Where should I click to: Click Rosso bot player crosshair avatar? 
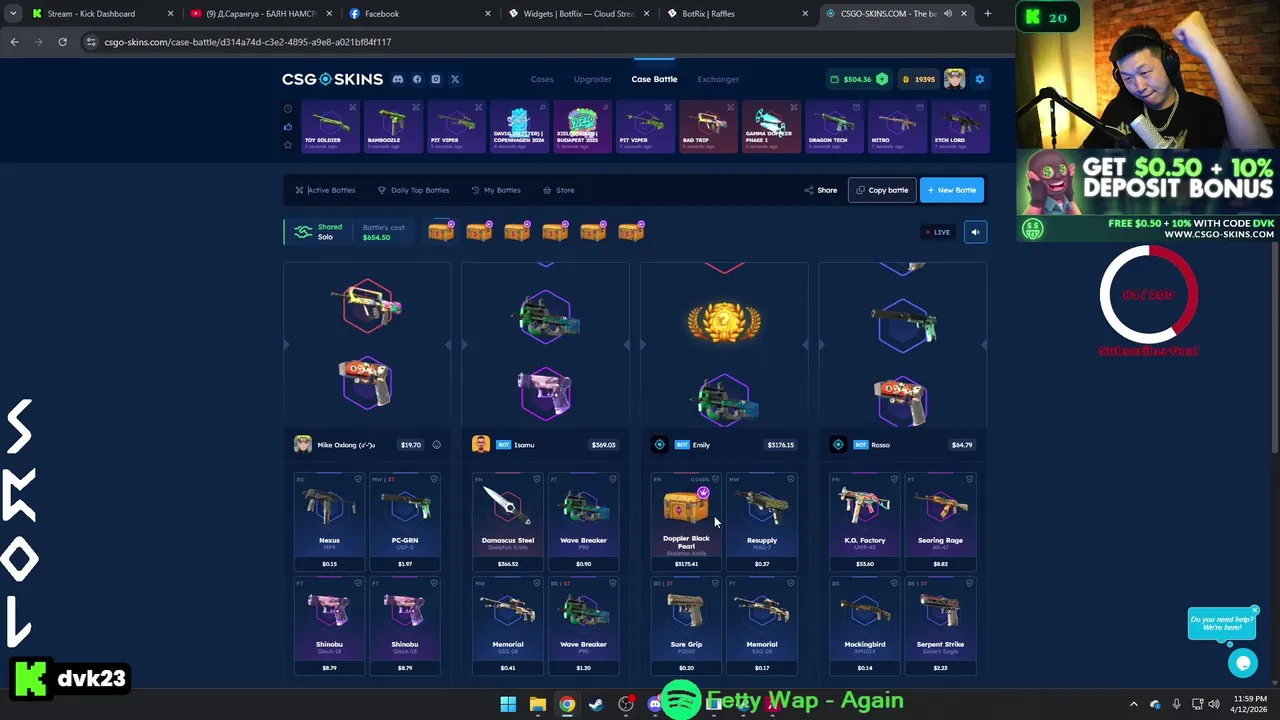pyautogui.click(x=838, y=445)
